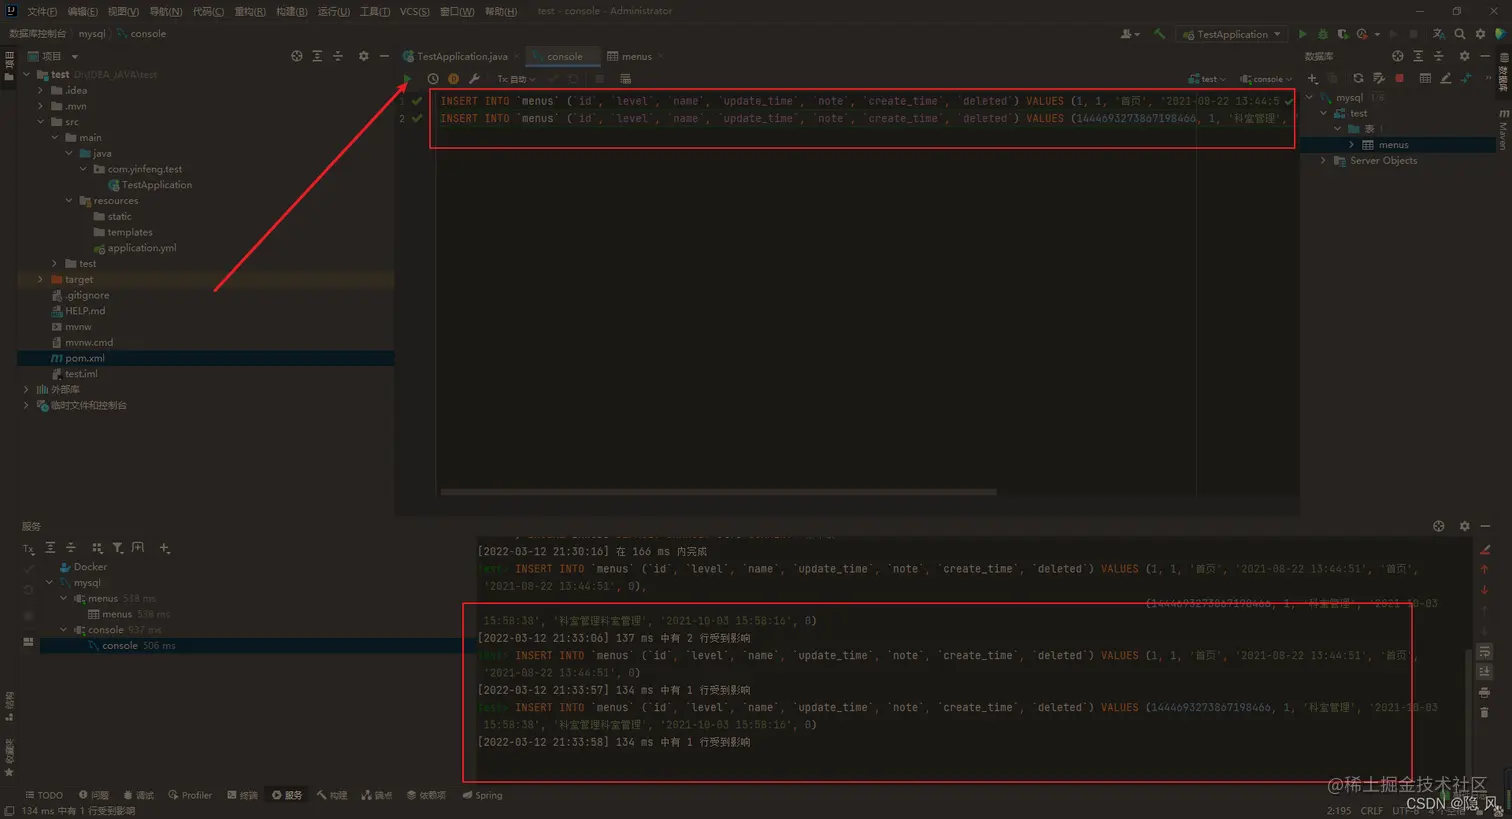The width and height of the screenshot is (1512, 819).
Task: Open Search Everywhere magnifier icon
Action: 1460,34
